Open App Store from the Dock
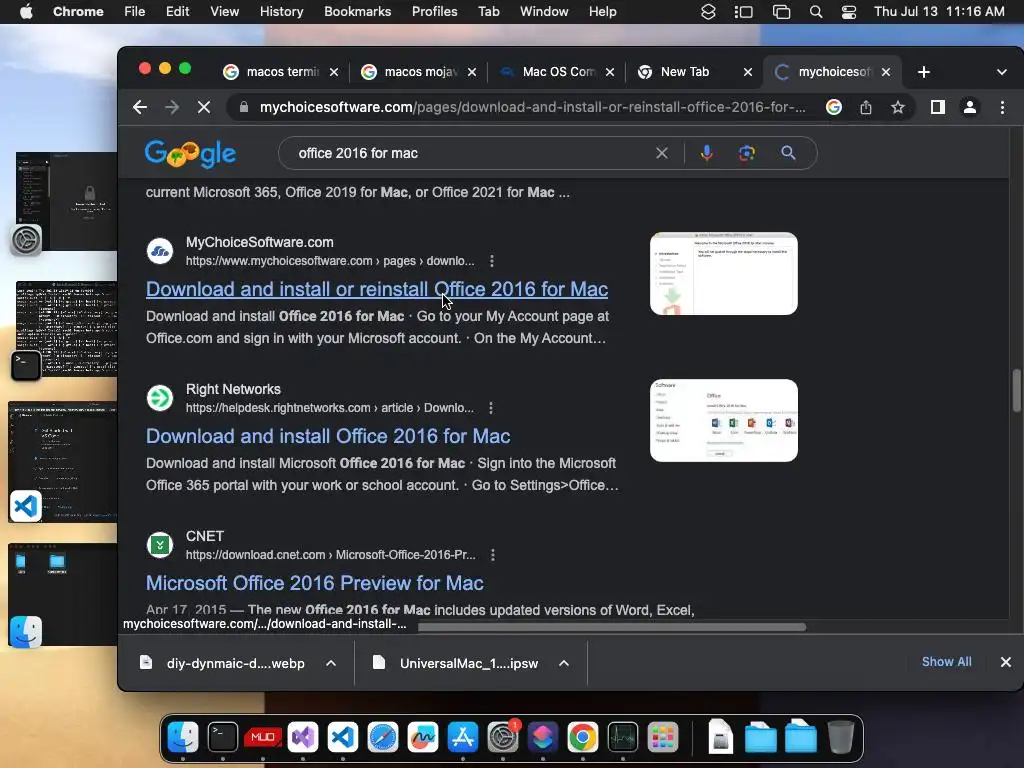The height and width of the screenshot is (768, 1024). coord(462,737)
